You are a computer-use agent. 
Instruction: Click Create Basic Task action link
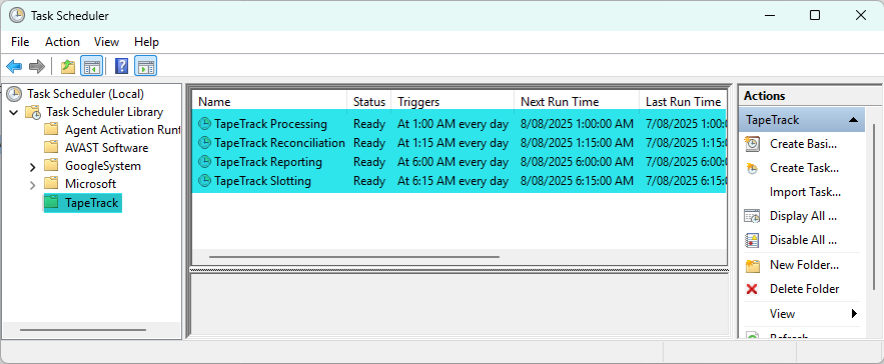803,144
